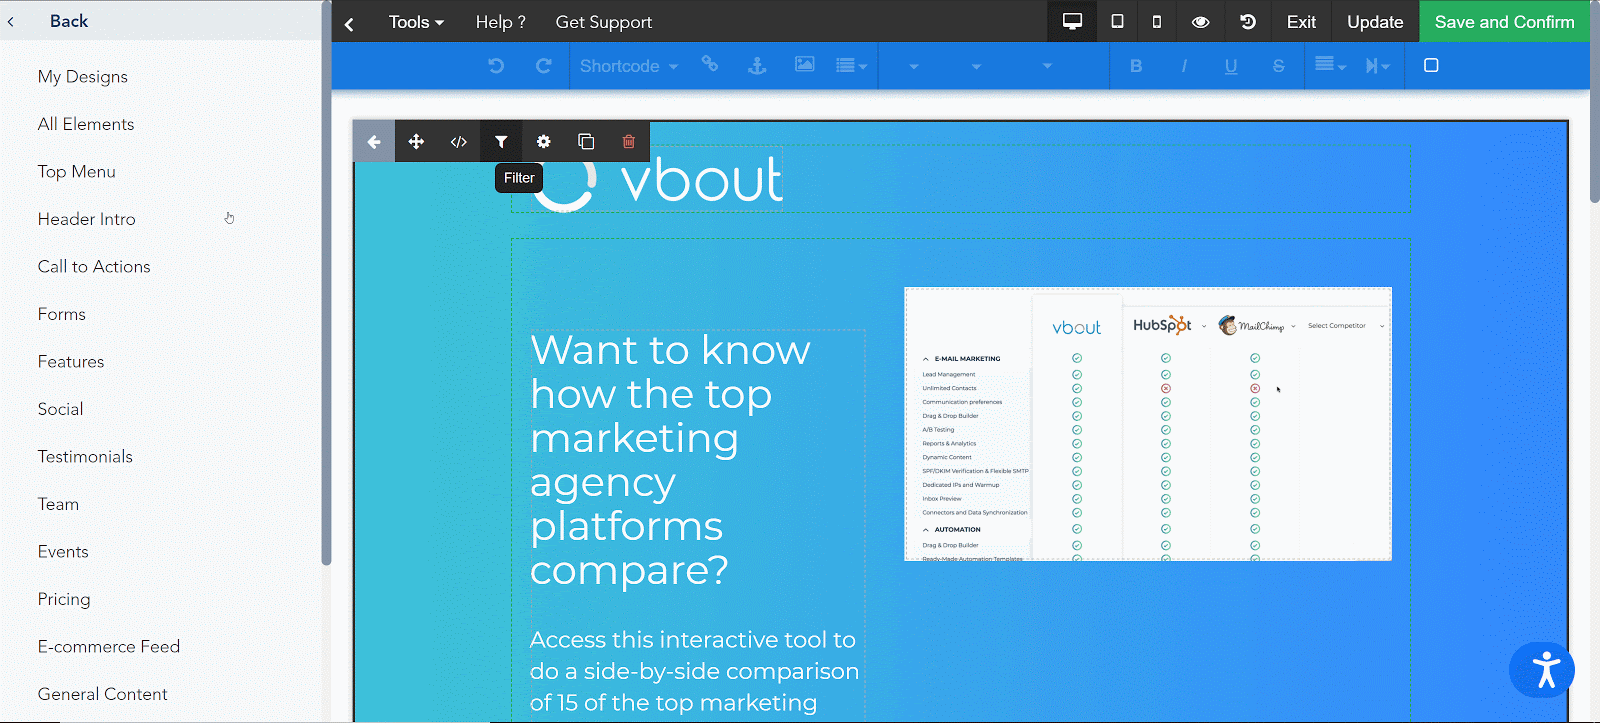This screenshot has height=723, width=1600.
Task: Switch to tablet preview mode
Action: (x=1117, y=21)
